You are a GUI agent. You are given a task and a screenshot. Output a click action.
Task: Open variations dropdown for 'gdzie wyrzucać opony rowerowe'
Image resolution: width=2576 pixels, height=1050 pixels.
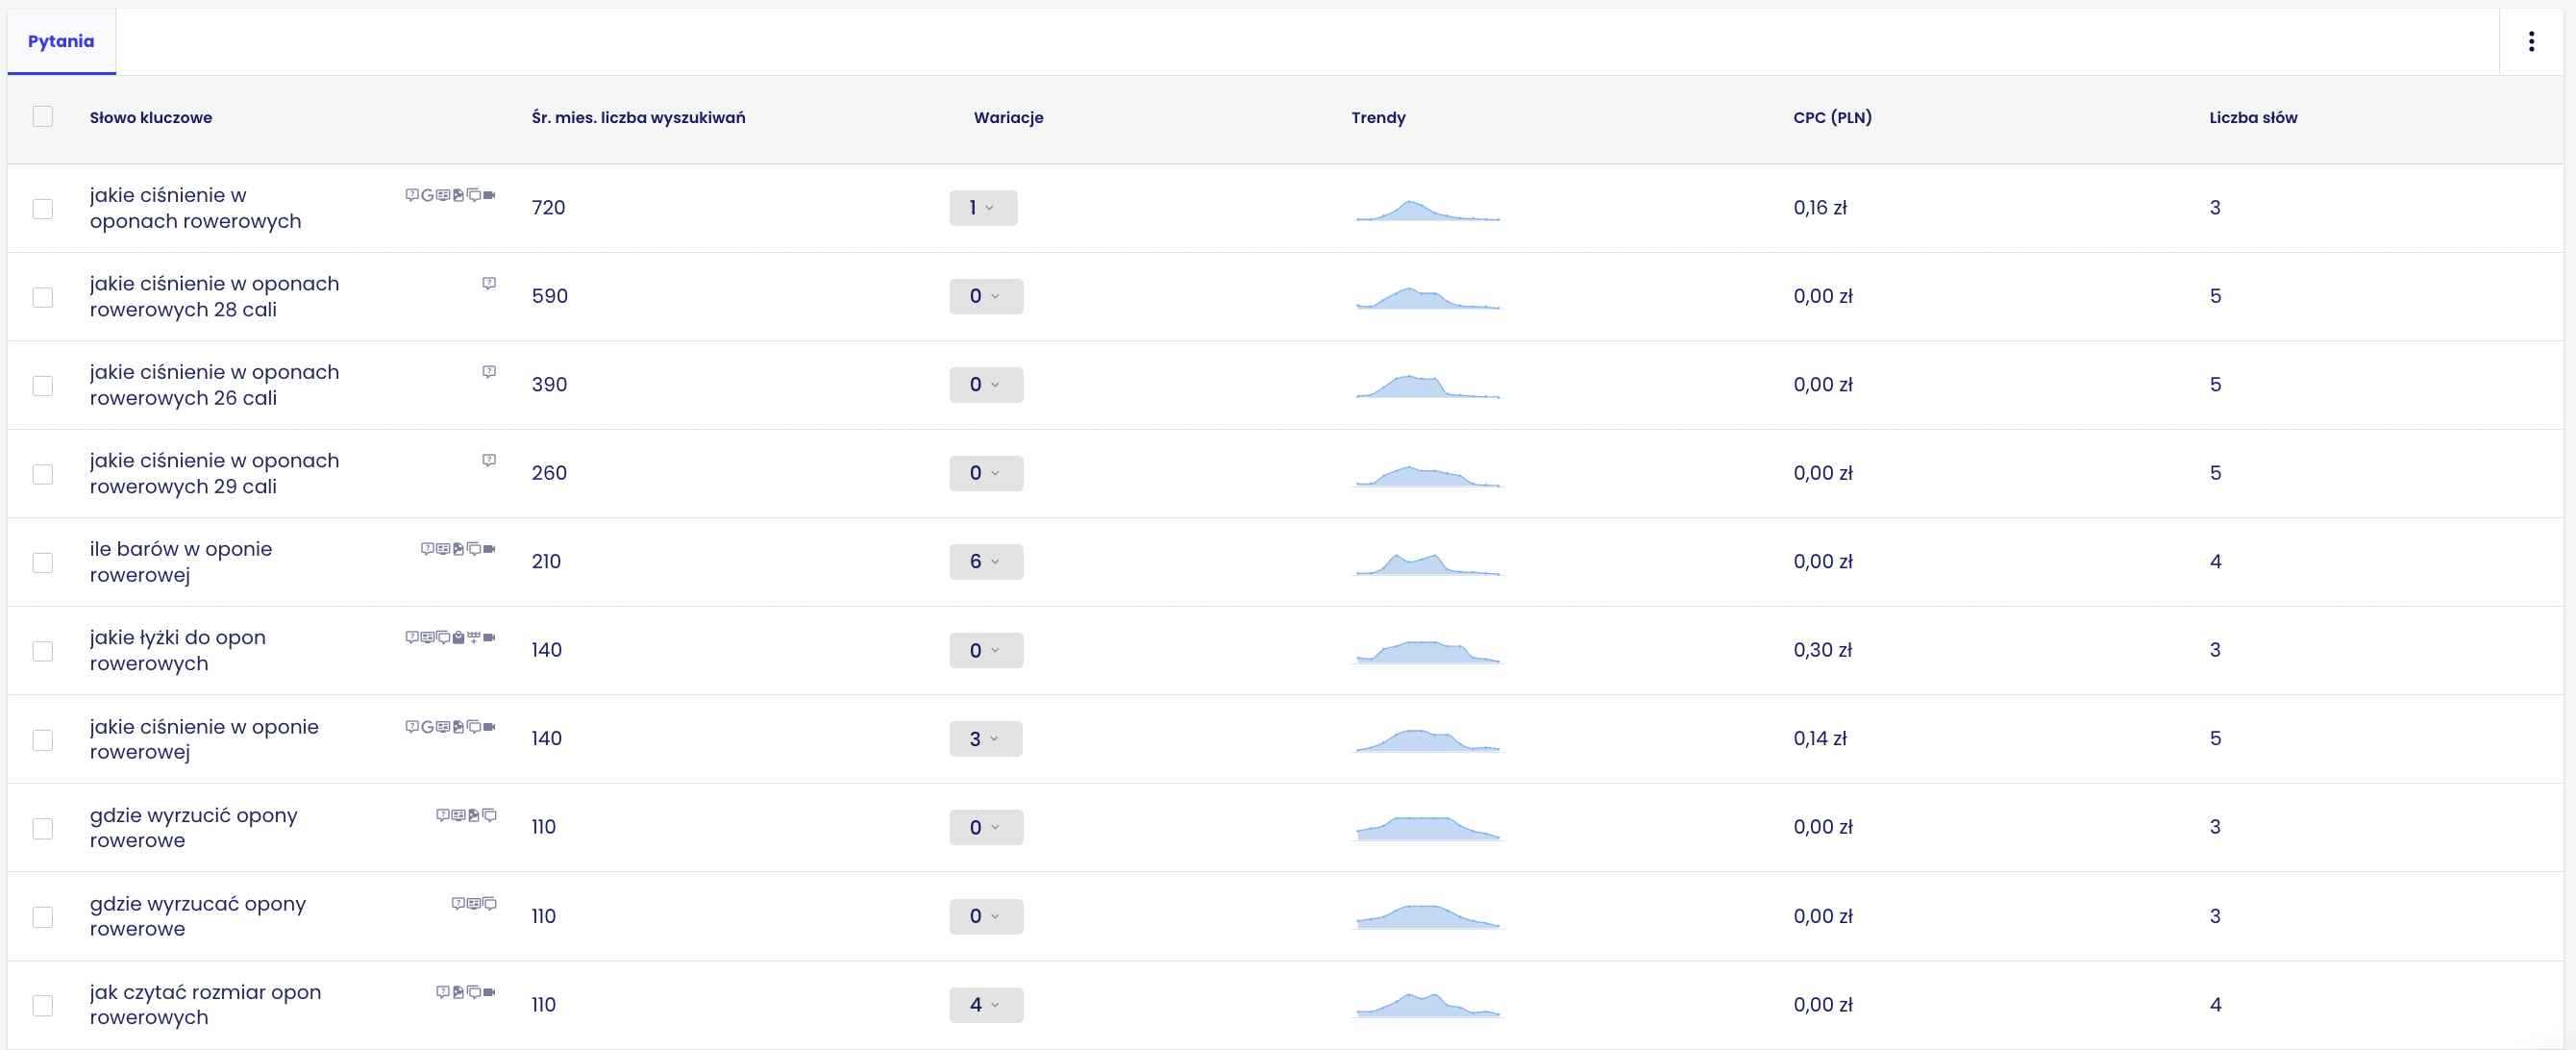tap(986, 916)
